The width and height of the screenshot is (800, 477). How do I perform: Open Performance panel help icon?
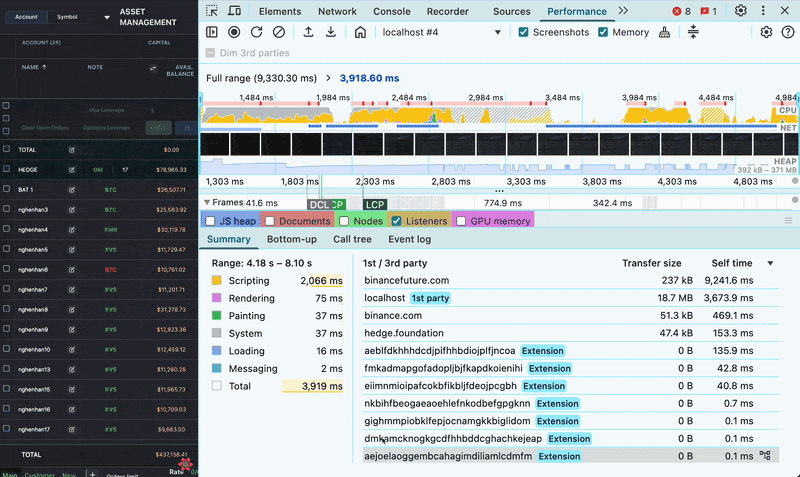click(788, 32)
